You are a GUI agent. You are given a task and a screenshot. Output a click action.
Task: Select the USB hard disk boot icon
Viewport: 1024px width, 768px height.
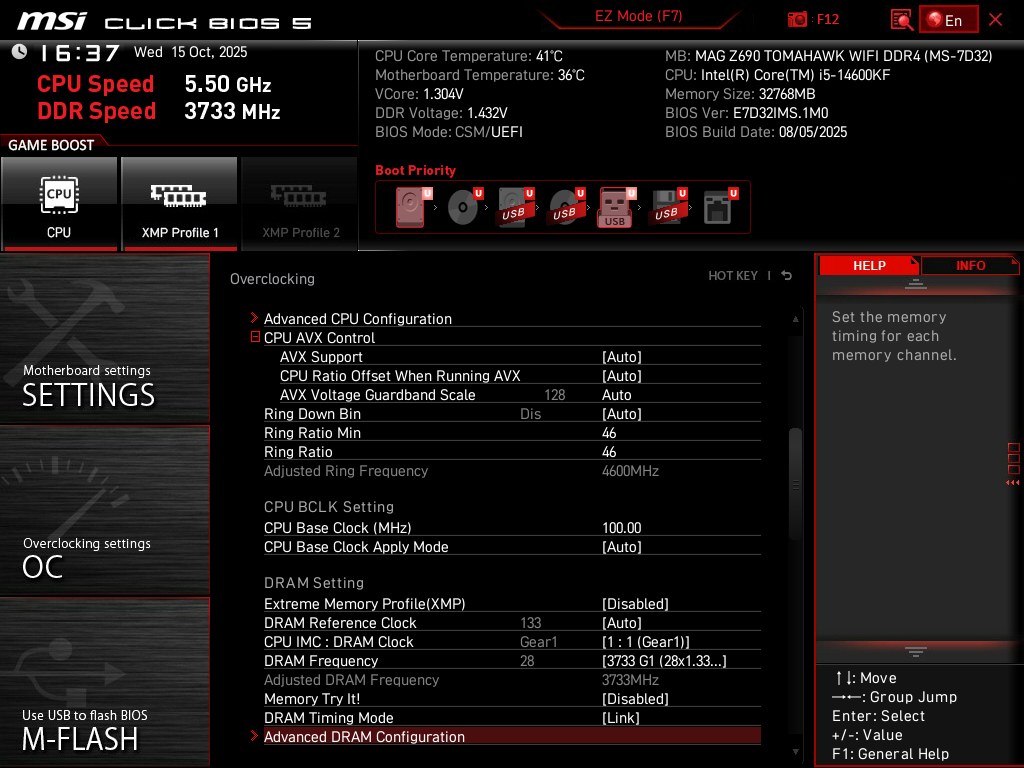(515, 207)
